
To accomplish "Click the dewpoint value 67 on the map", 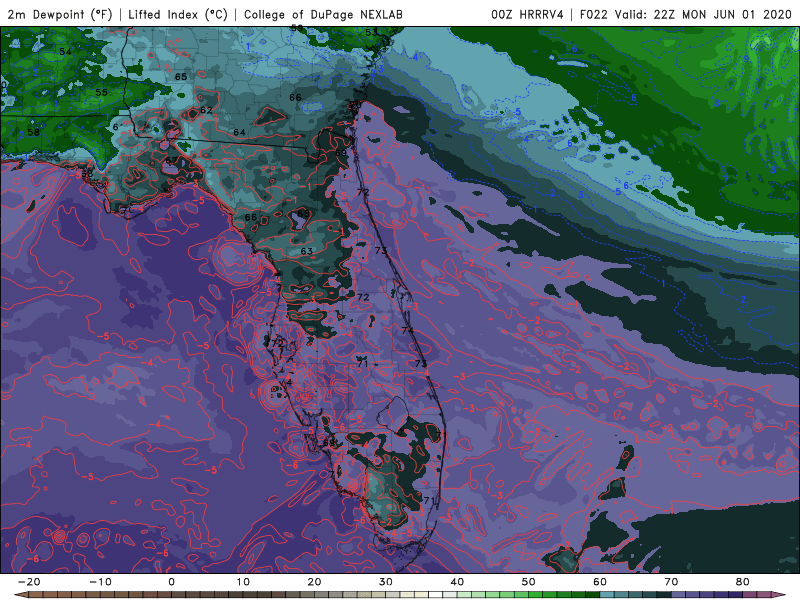I will tap(172, 160).
